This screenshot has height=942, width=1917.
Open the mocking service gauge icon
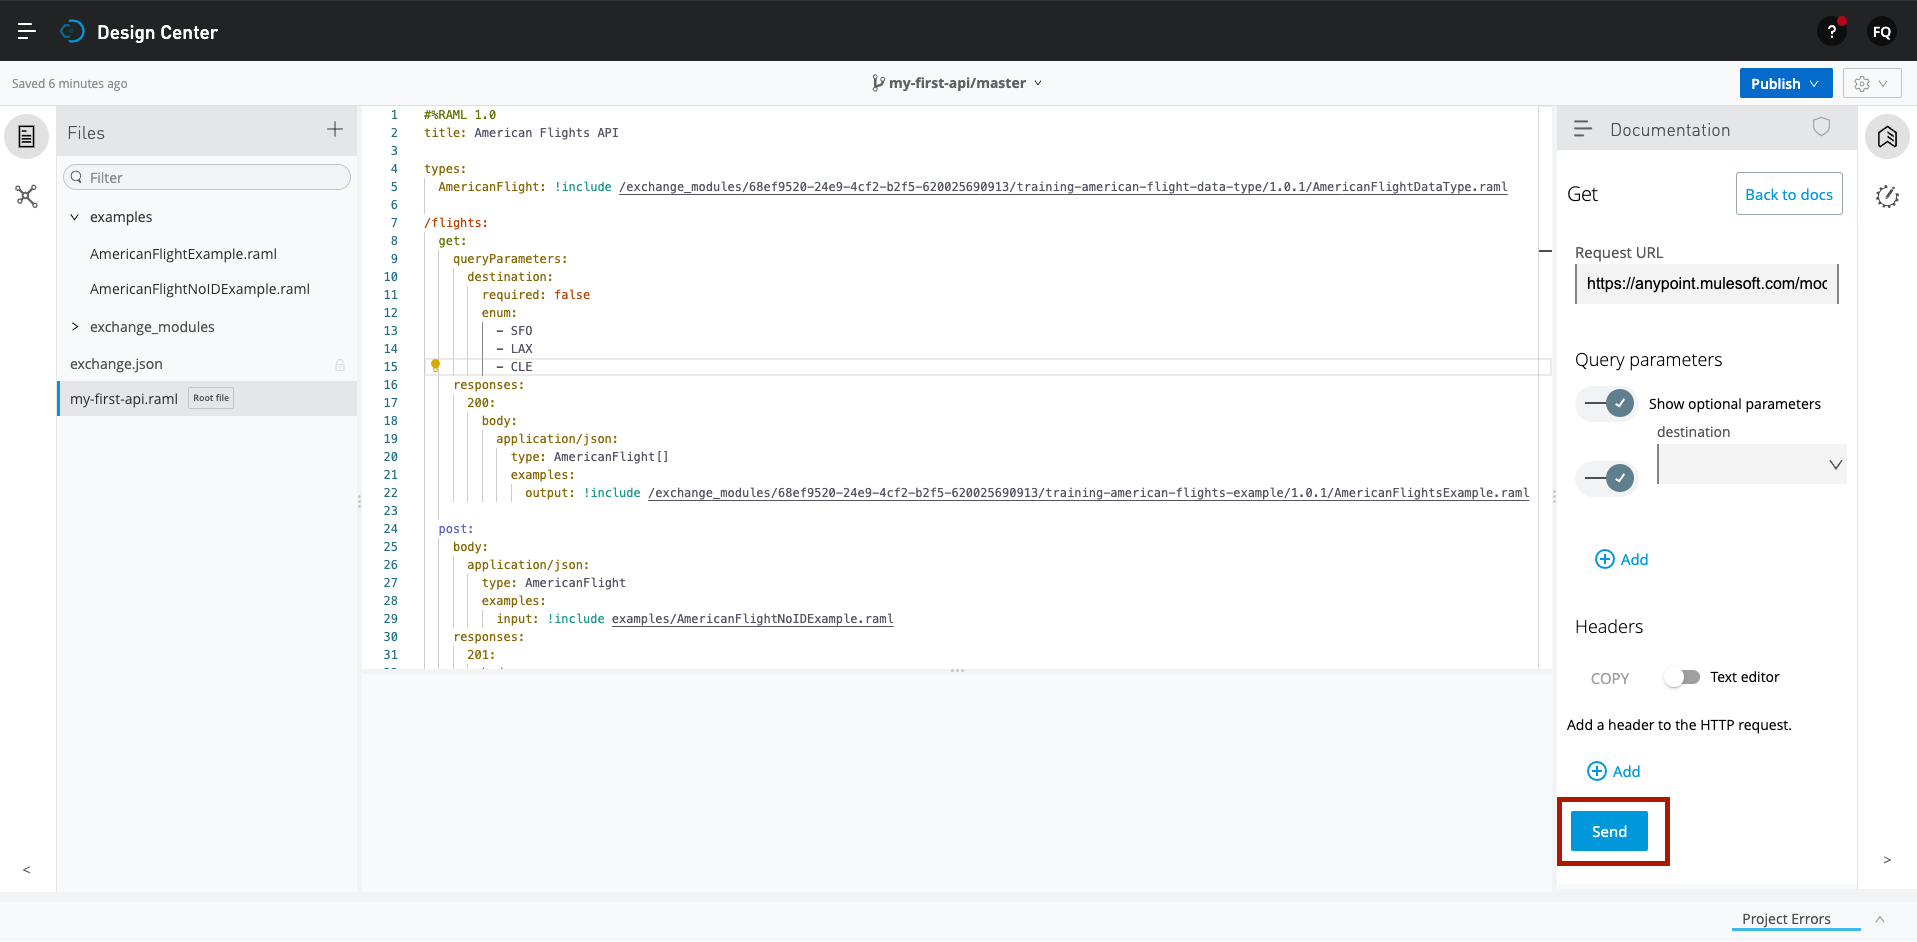[x=1887, y=196]
